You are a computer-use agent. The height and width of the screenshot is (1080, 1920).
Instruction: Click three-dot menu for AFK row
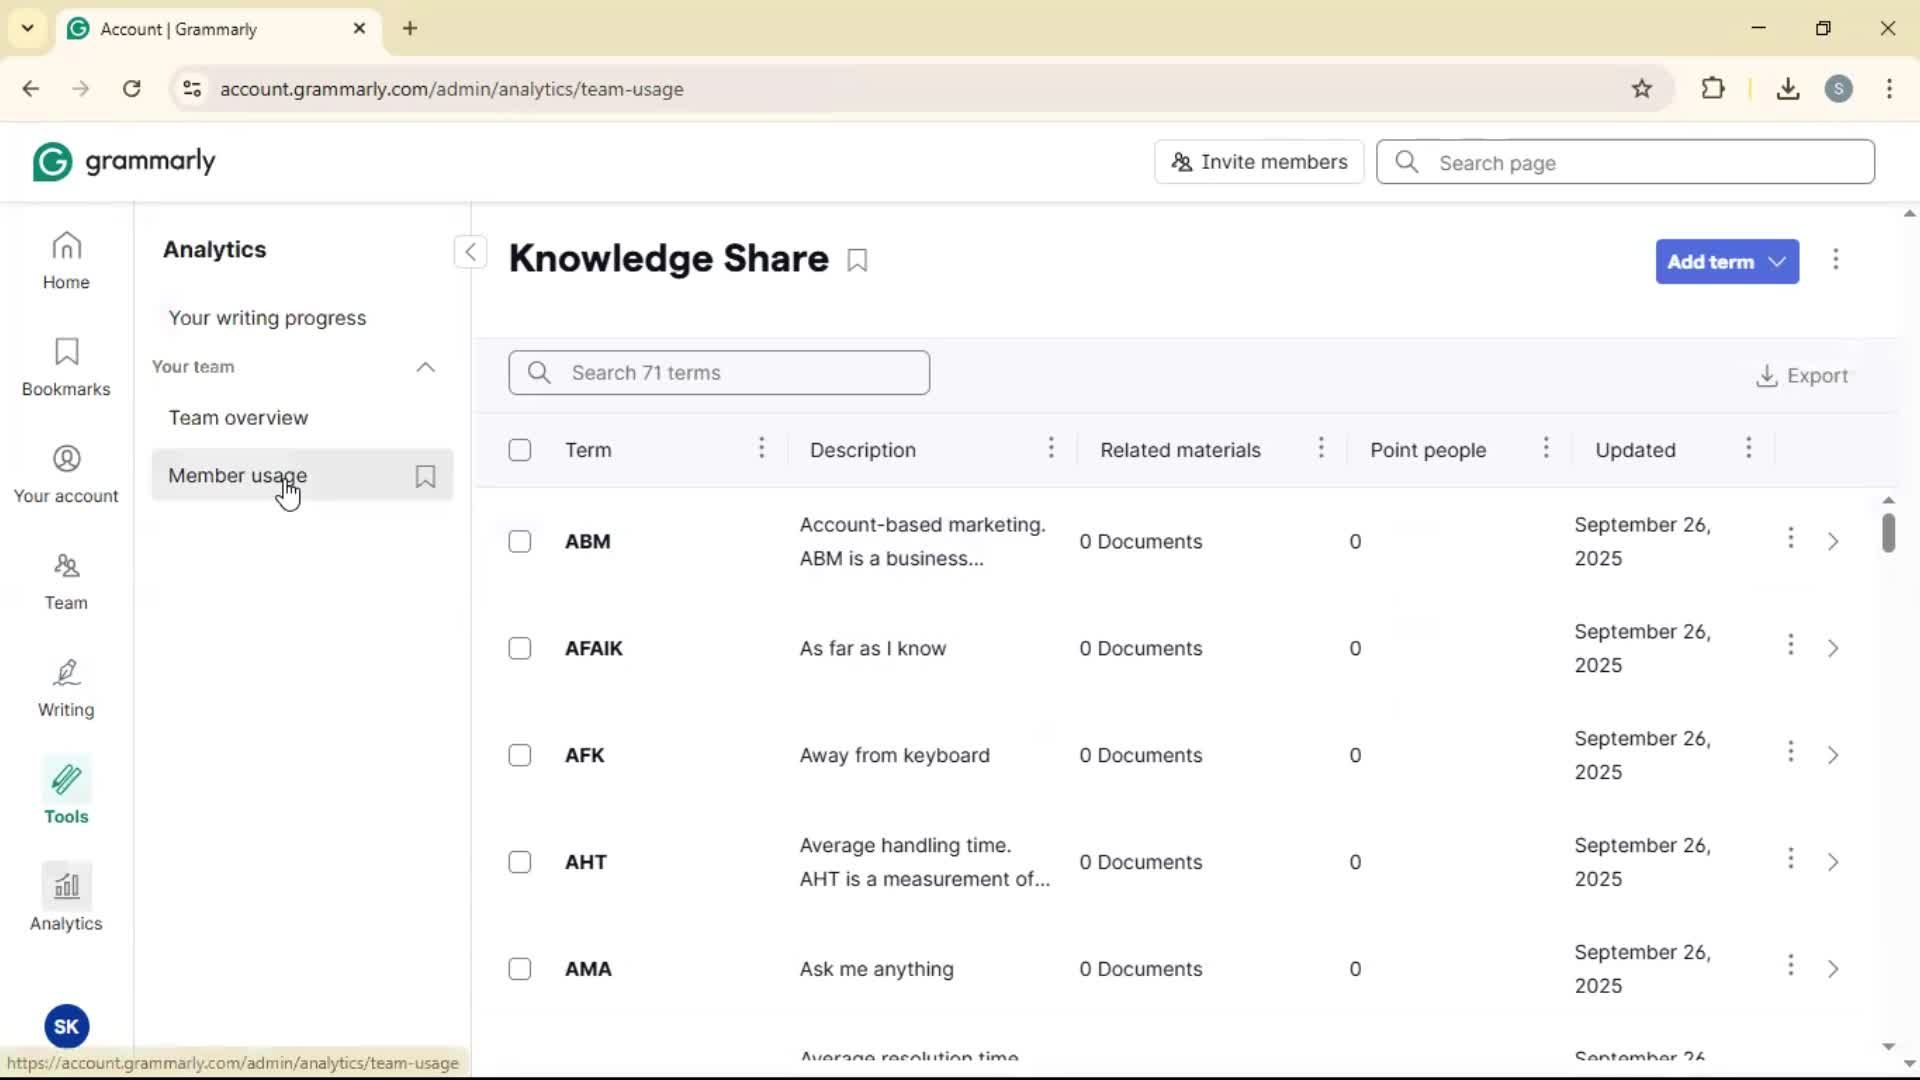pyautogui.click(x=1790, y=752)
